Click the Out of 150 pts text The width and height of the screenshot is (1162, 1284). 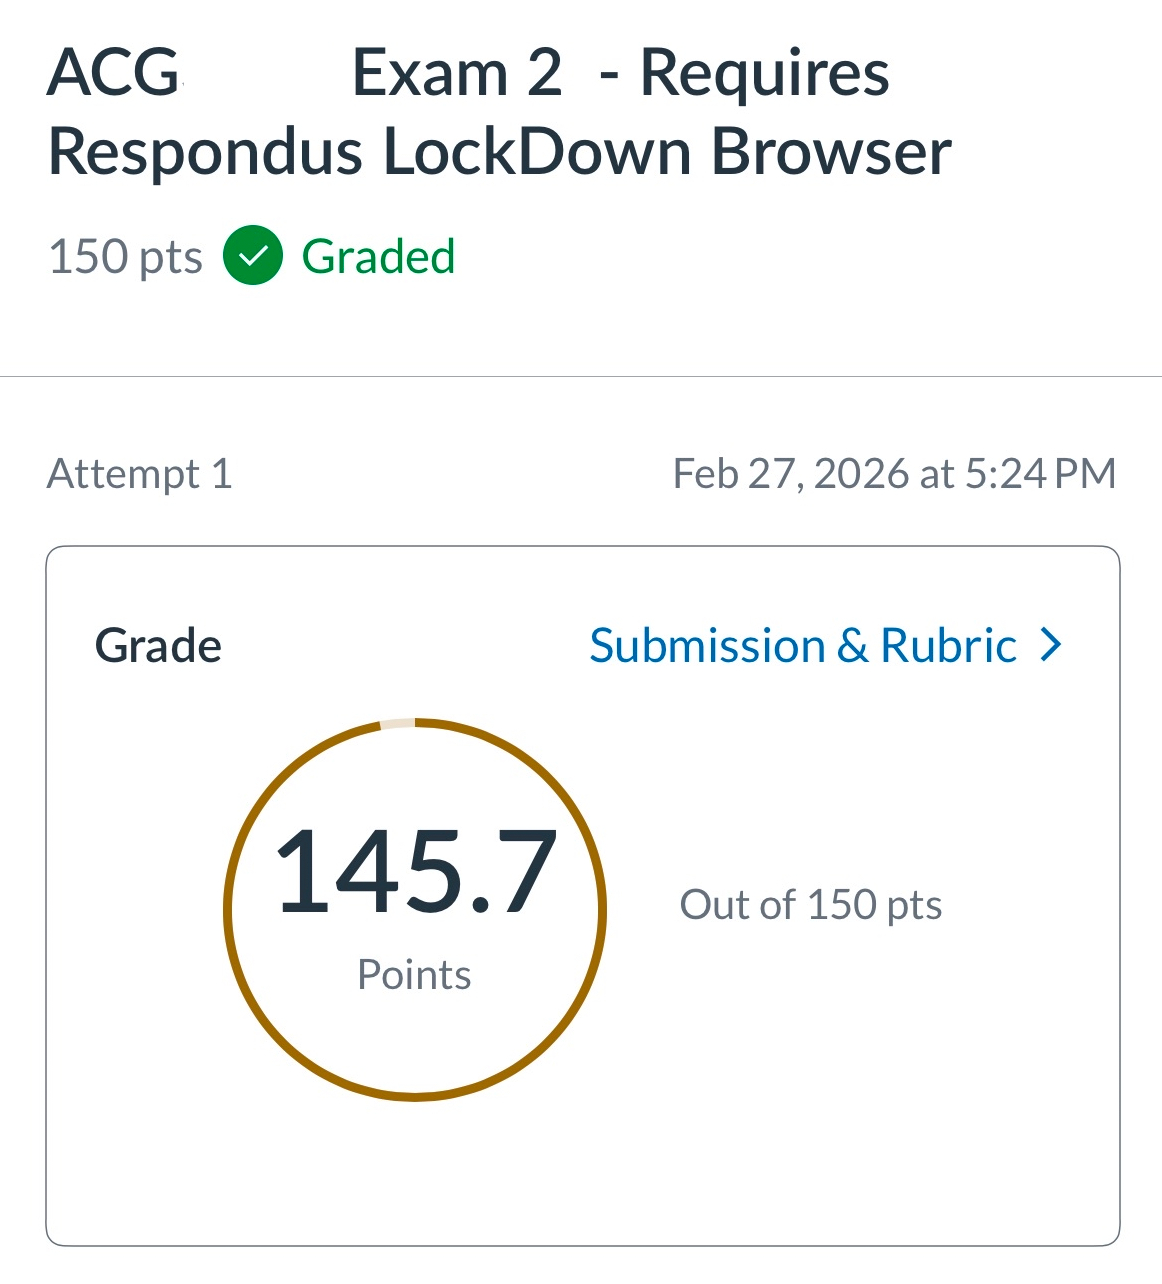[811, 905]
